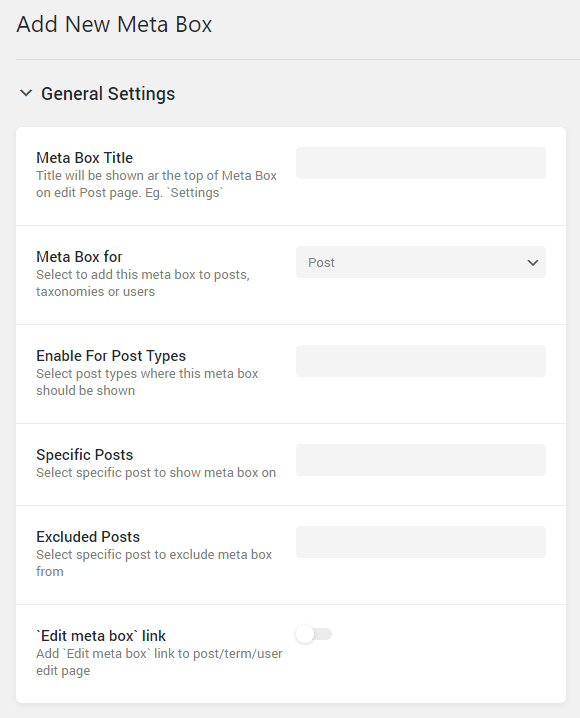Image resolution: width=580 pixels, height=718 pixels.
Task: Click the General Settings heading
Action: coord(108,94)
